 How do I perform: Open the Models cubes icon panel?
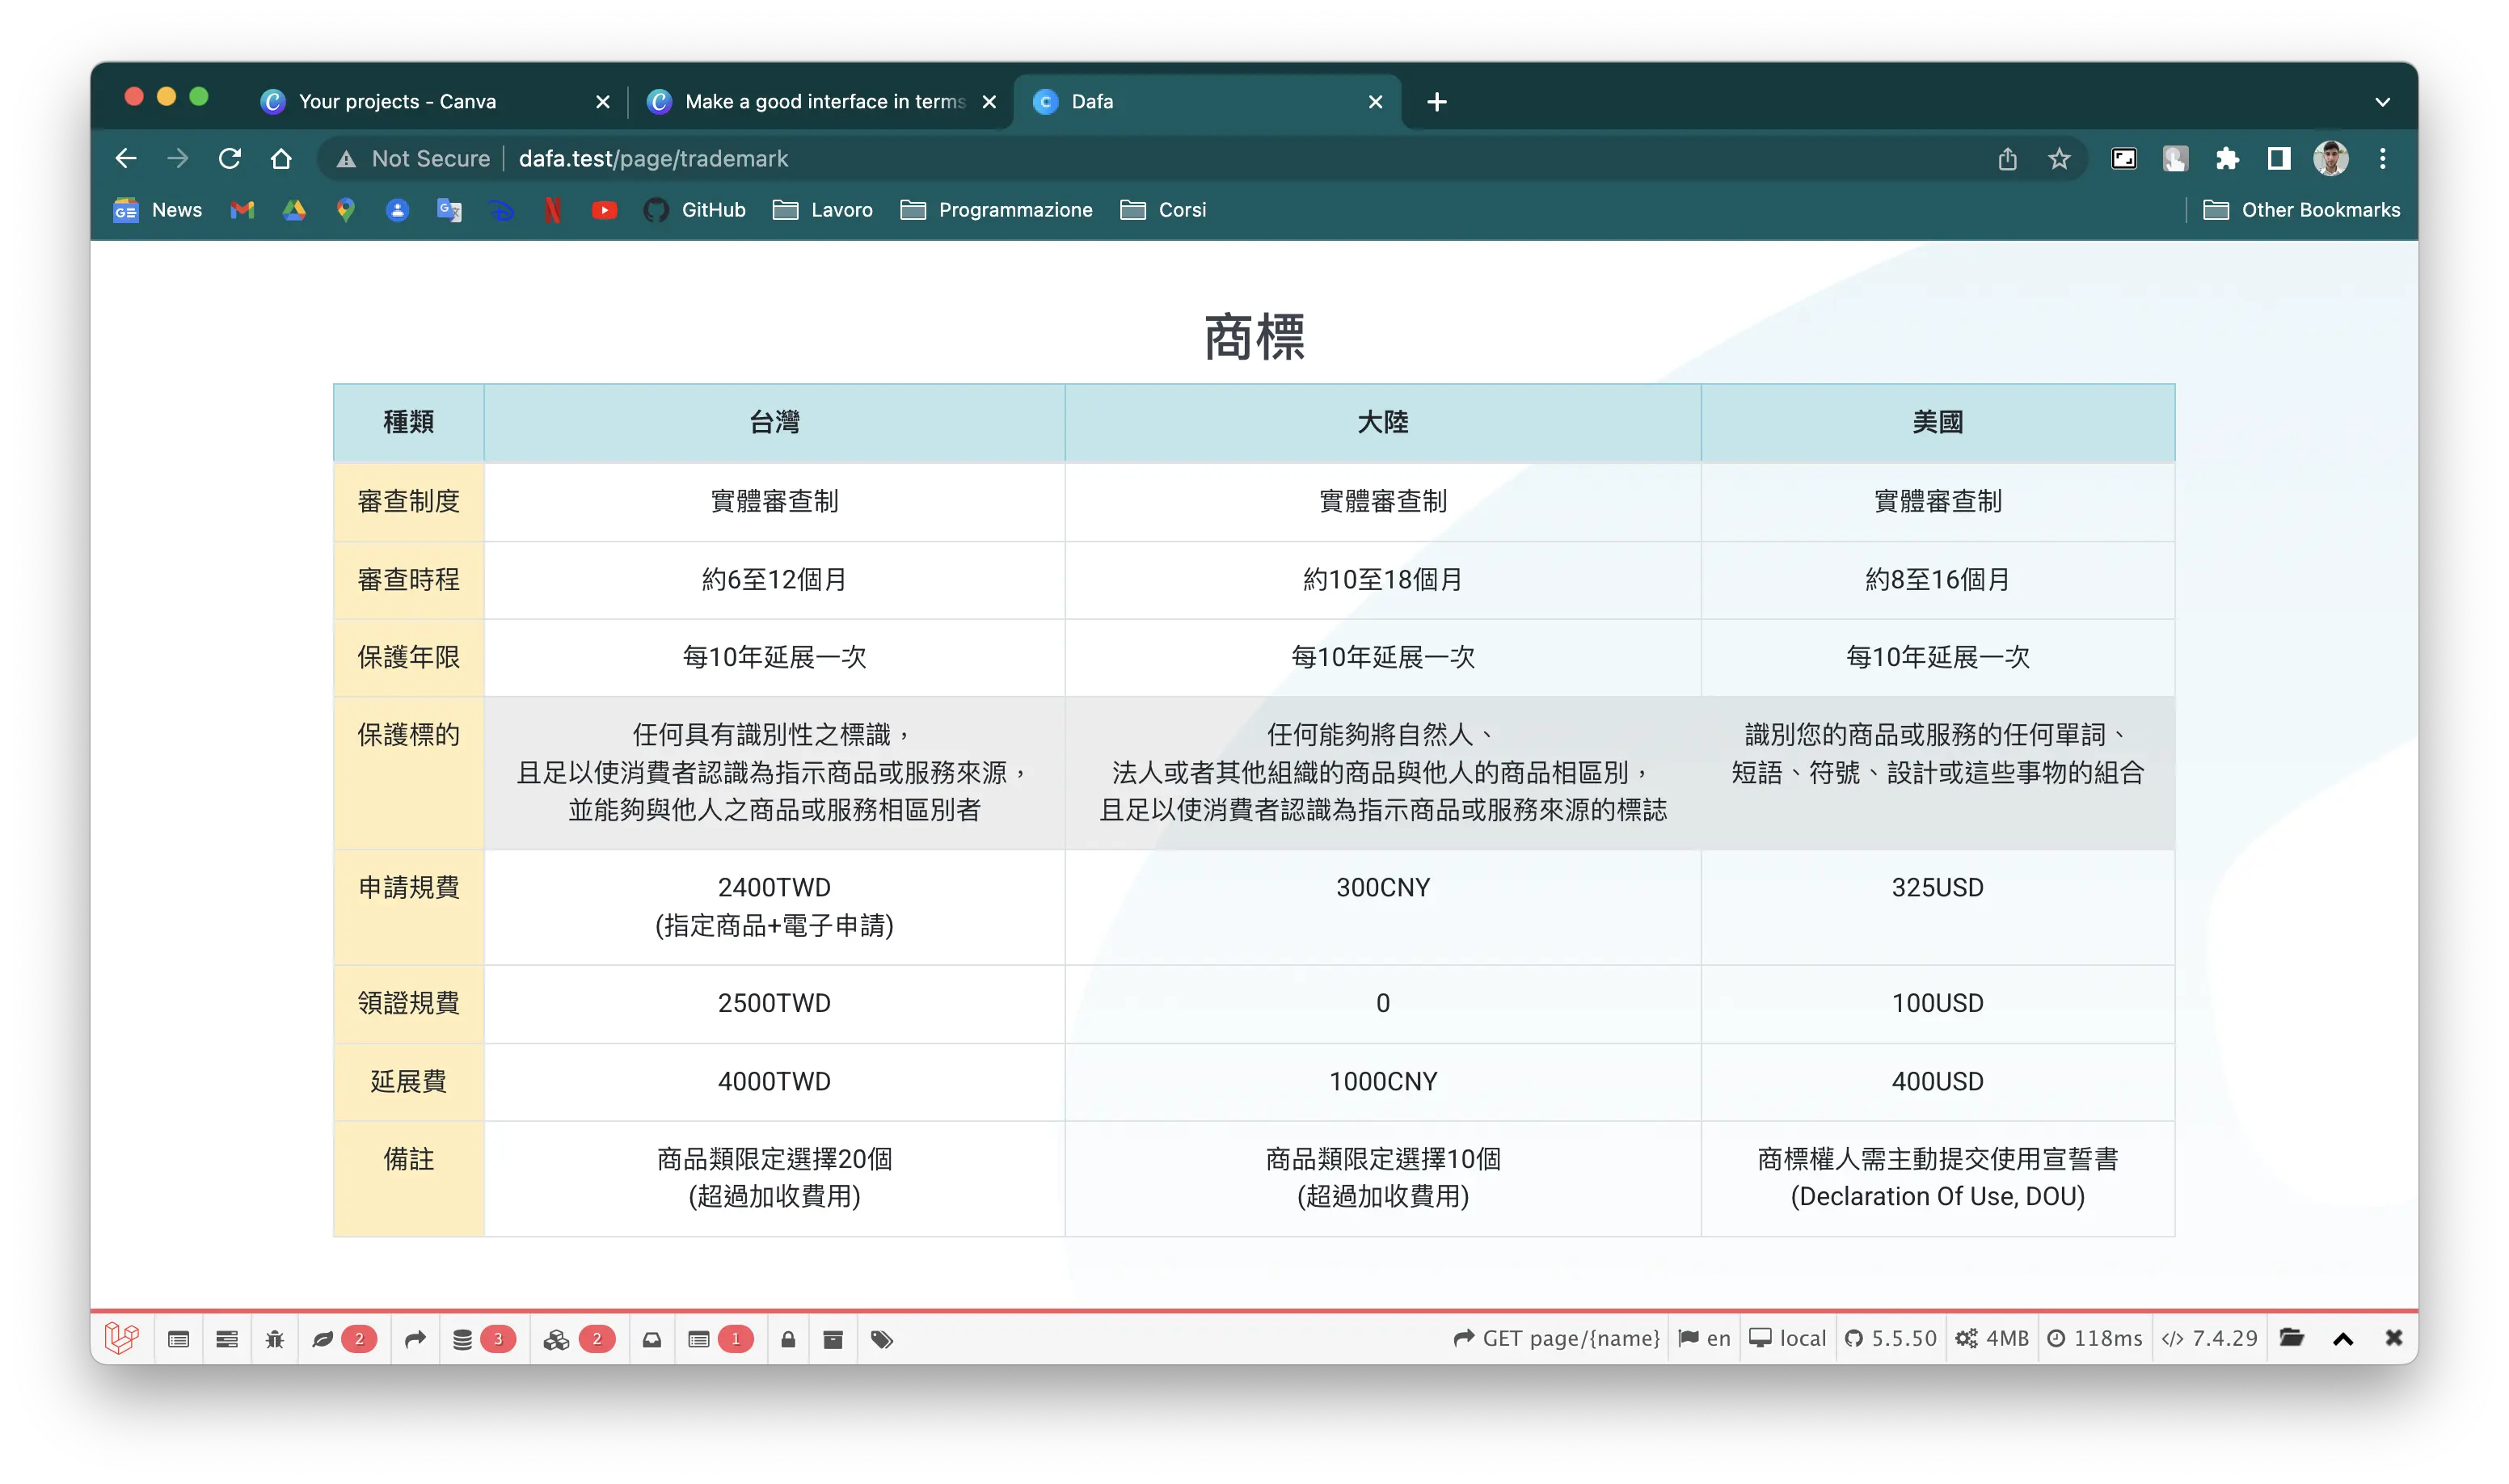coord(556,1339)
